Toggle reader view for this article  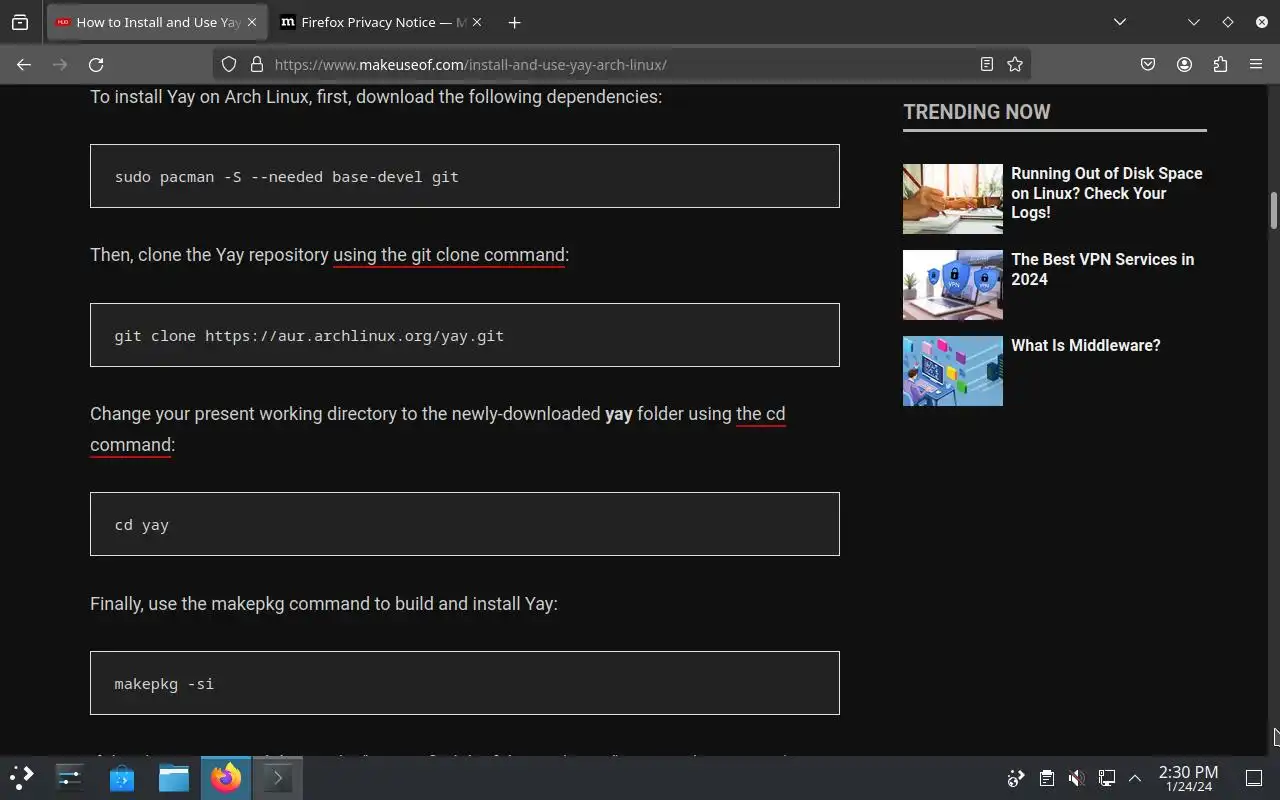pos(986,64)
